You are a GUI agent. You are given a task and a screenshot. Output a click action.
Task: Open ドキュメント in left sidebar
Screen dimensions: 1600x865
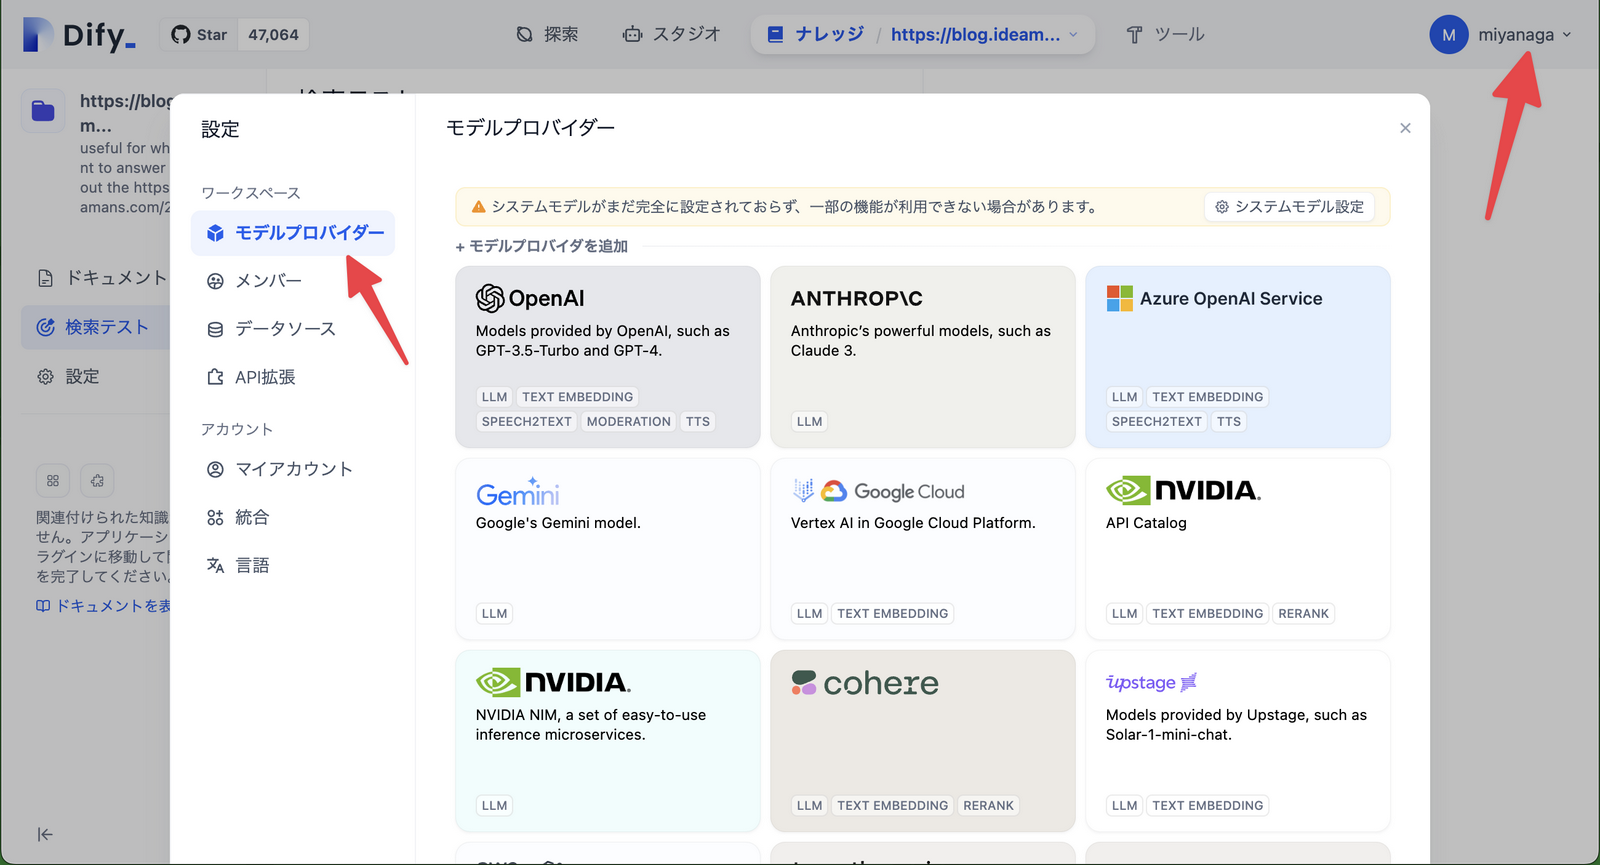coord(96,278)
